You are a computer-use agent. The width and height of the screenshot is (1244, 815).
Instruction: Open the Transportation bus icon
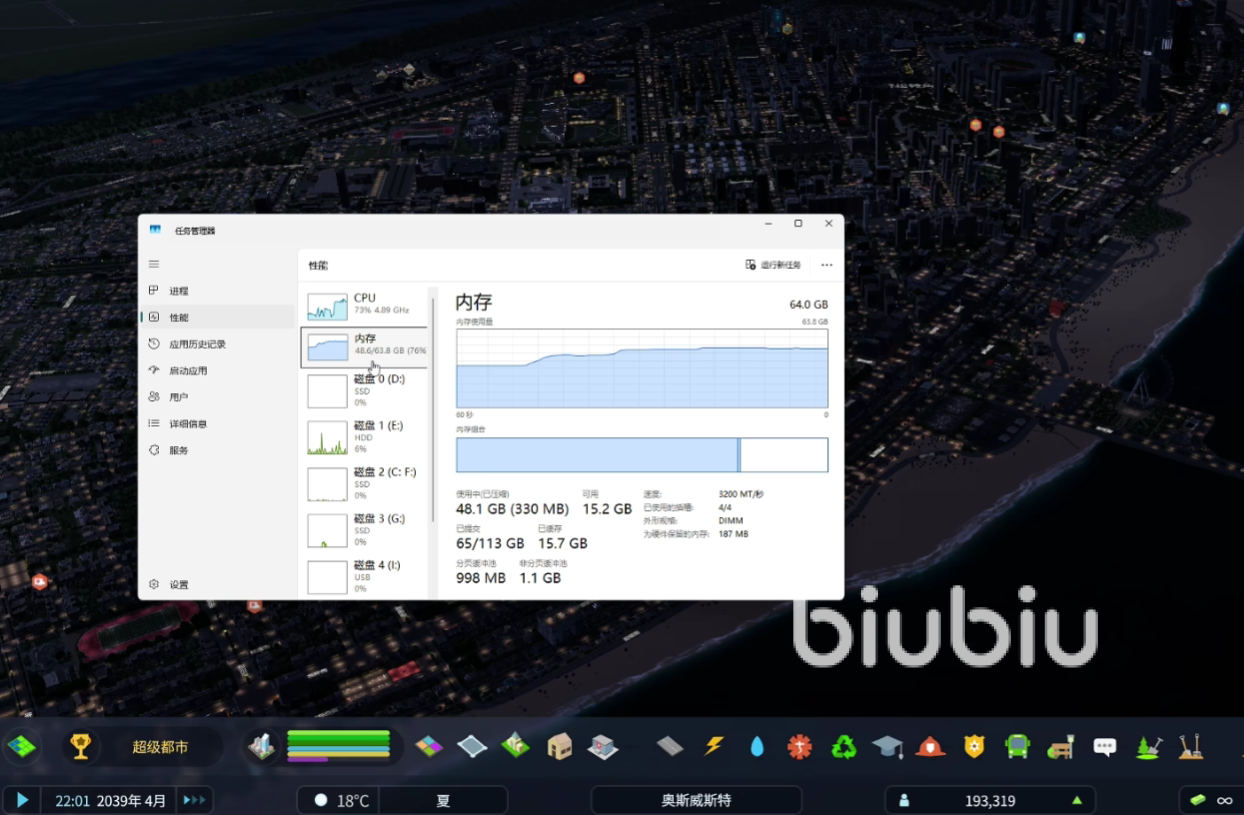[1018, 746]
